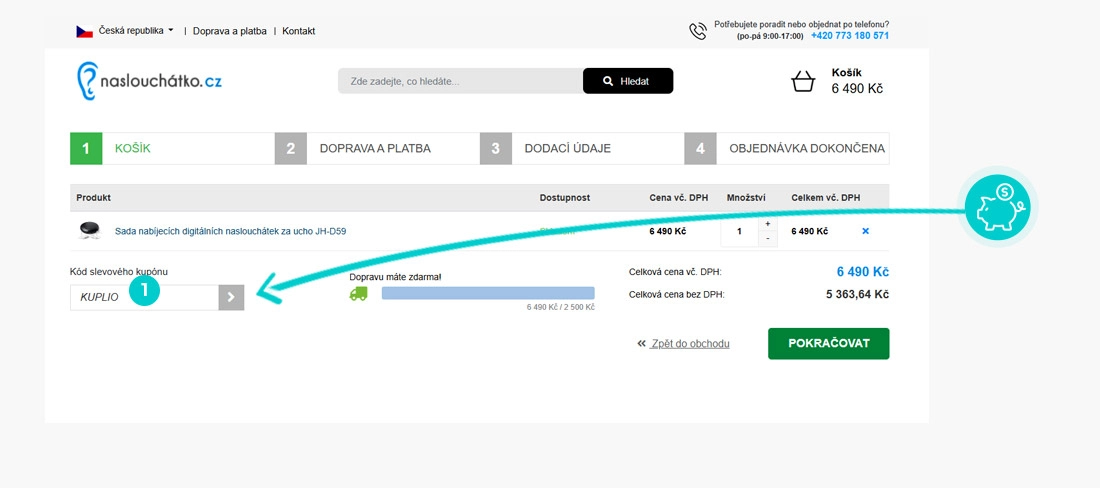This screenshot has width=1100, height=488.
Task: Click the JH-D59 product thumbnail
Action: [x=89, y=231]
